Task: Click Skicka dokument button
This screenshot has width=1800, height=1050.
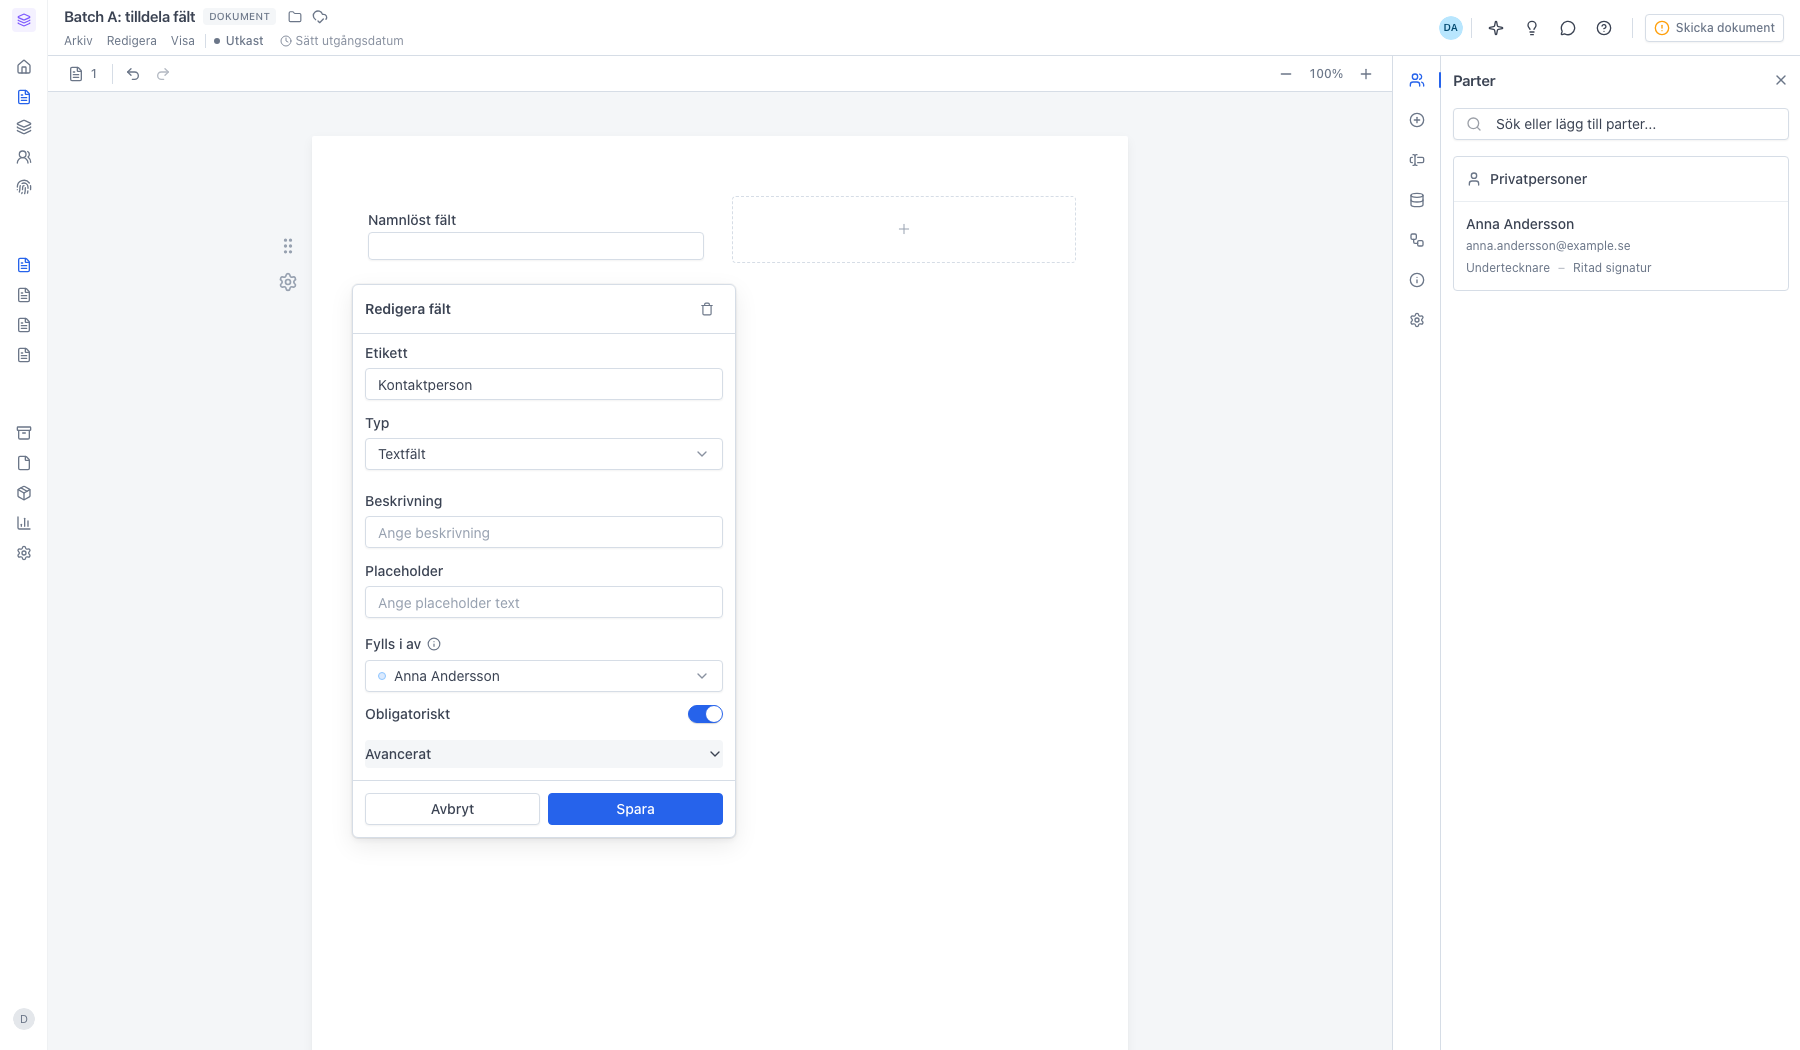Action: 1714,28
